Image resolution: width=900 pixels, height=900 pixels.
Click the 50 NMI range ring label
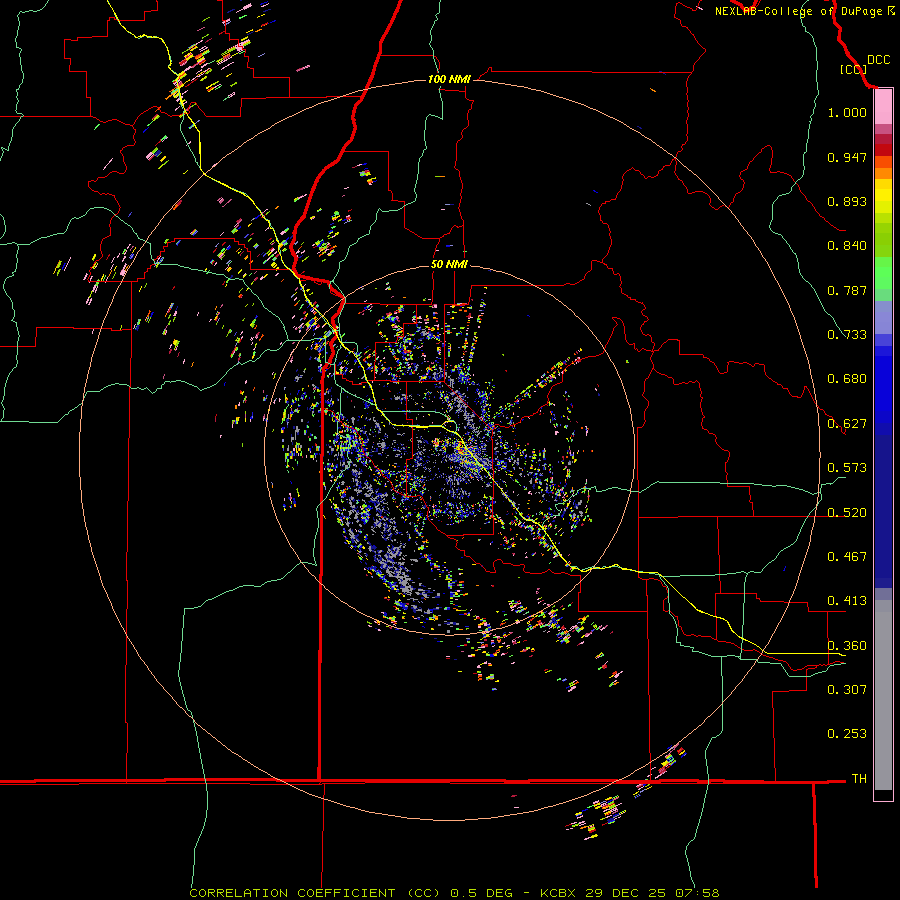tap(449, 265)
